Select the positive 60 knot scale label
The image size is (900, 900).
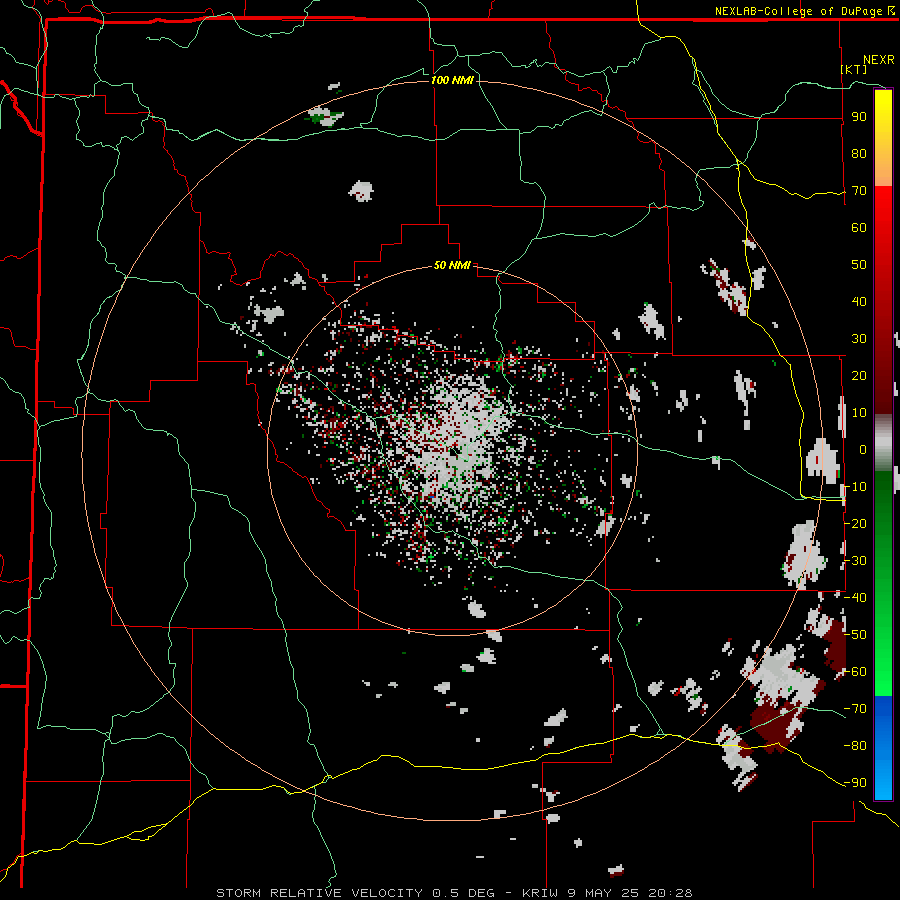point(859,228)
